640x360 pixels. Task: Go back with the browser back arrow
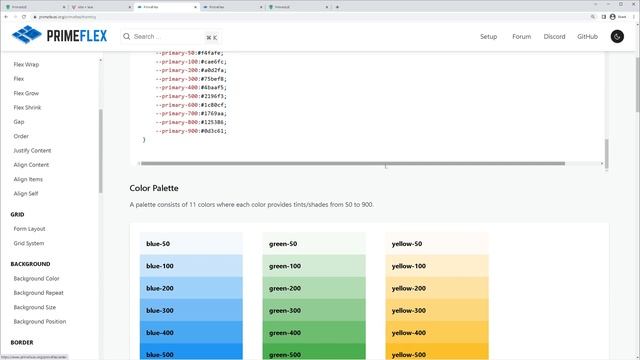pos(6,17)
